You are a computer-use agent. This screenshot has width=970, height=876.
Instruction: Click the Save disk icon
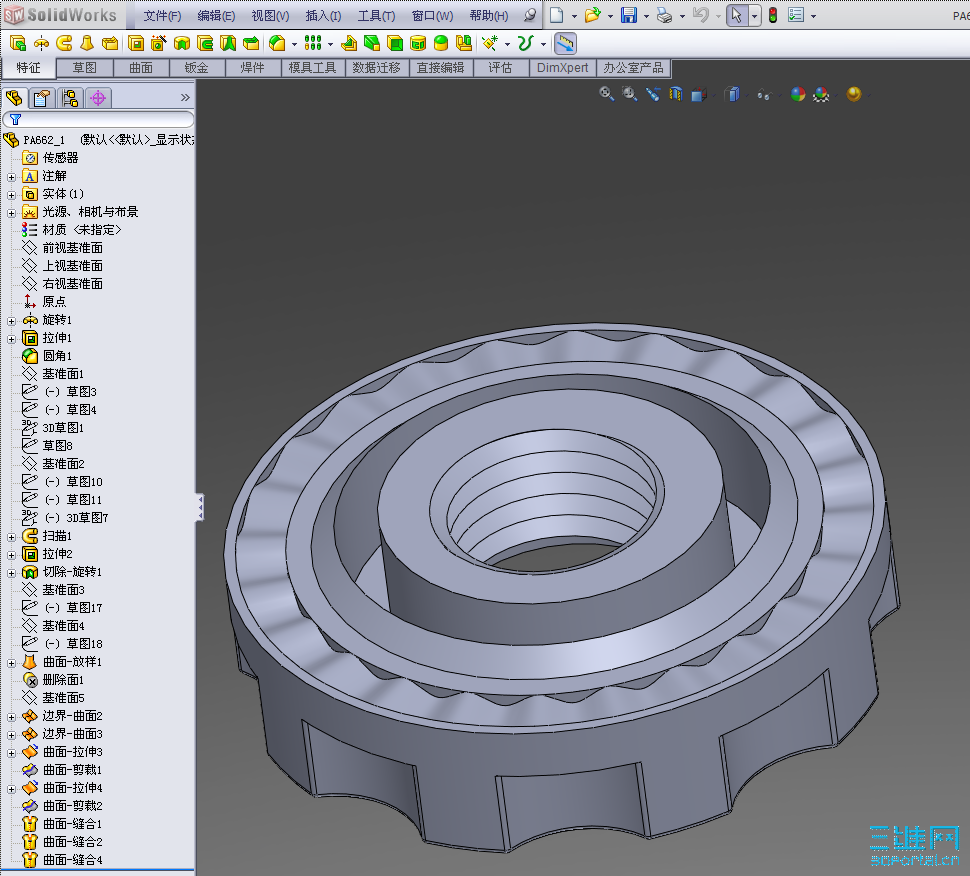629,15
